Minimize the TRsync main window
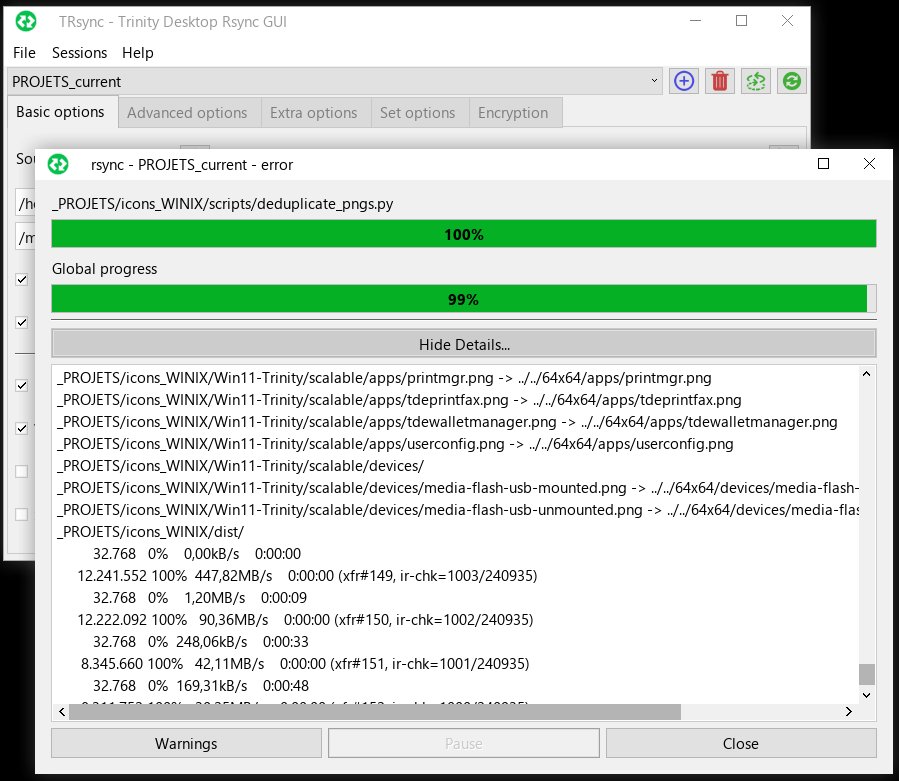 [x=695, y=21]
